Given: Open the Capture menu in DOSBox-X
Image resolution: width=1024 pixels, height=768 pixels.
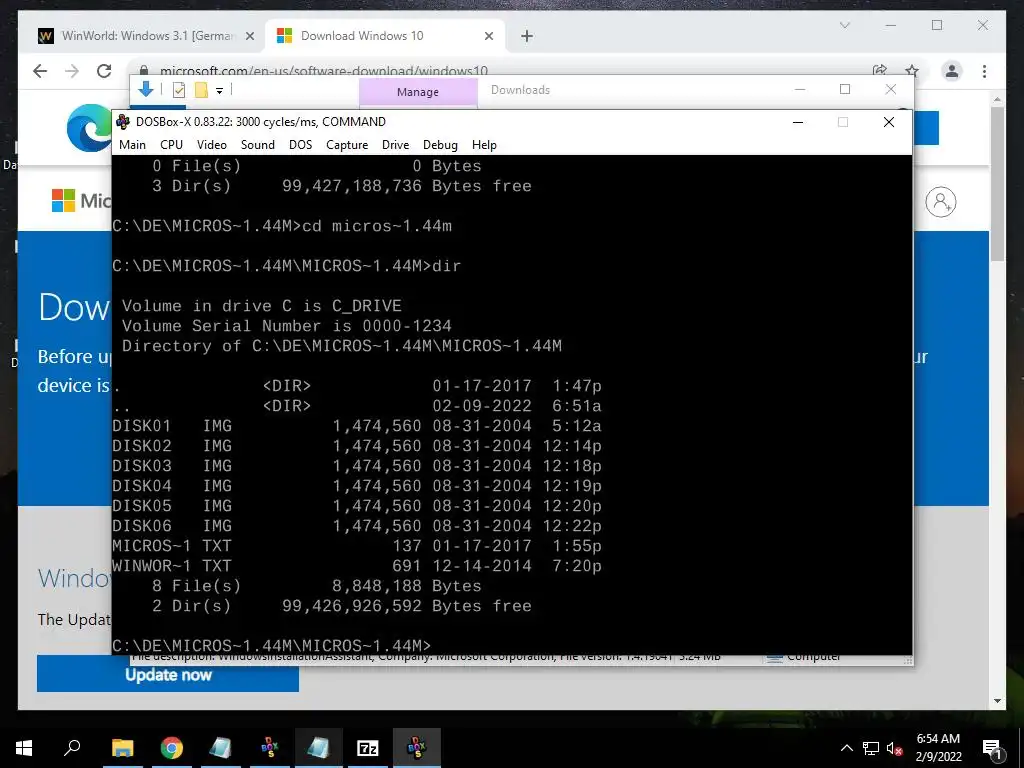Looking at the screenshot, I should point(347,145).
